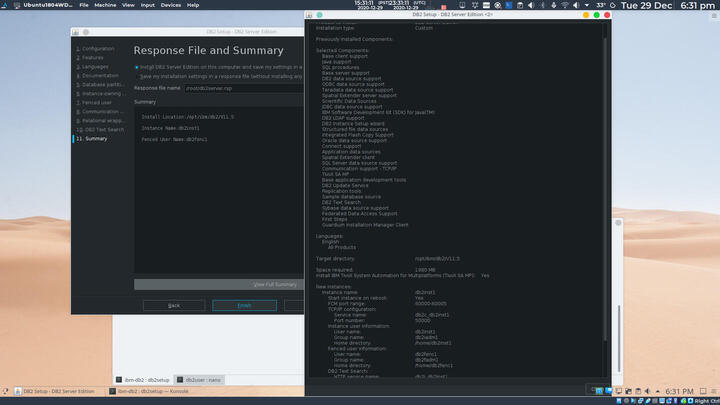The width and height of the screenshot is (720, 405).
Task: Expand the dropdown arrow in macOS menu bar
Action: [x=587, y=5]
